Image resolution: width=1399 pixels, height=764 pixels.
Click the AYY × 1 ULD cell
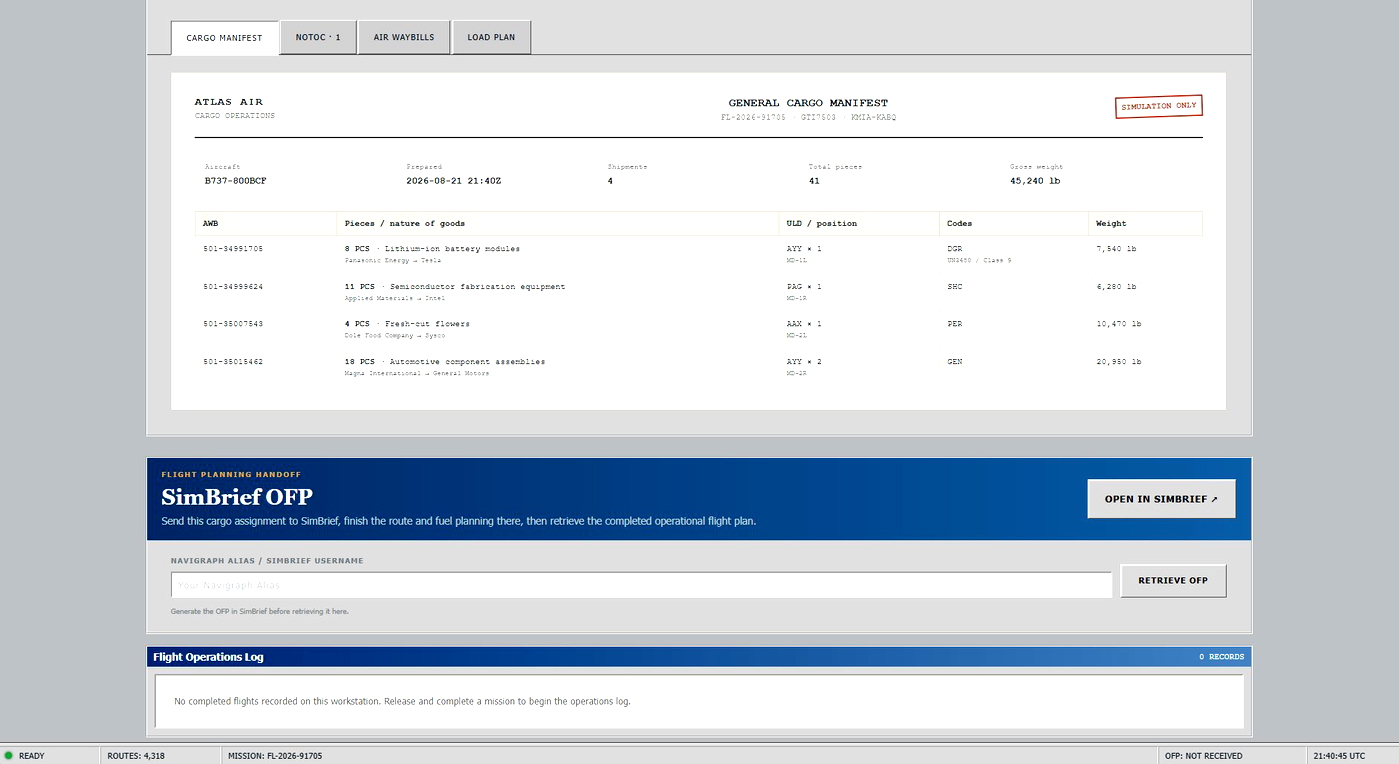[804, 249]
